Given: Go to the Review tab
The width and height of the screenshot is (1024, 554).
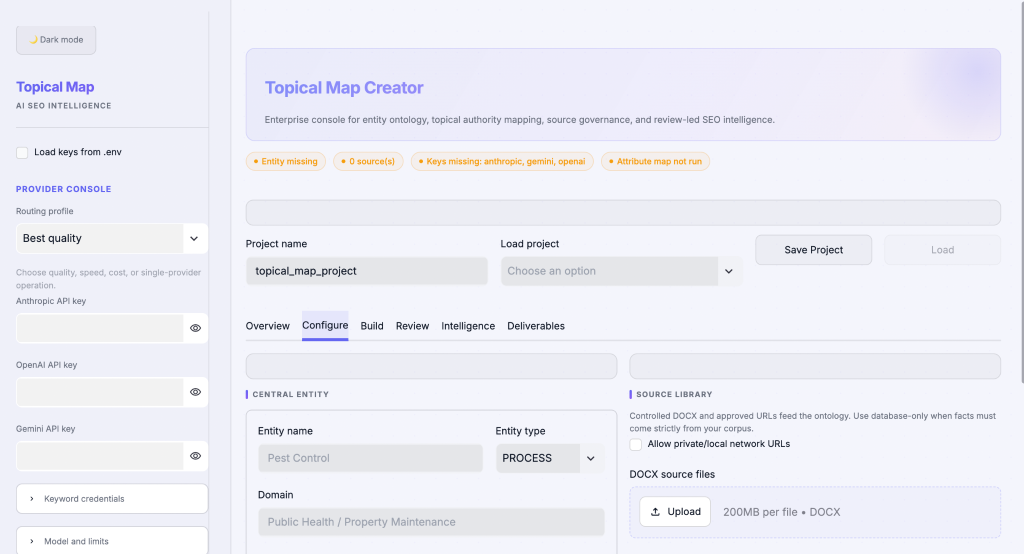Looking at the screenshot, I should (x=412, y=326).
